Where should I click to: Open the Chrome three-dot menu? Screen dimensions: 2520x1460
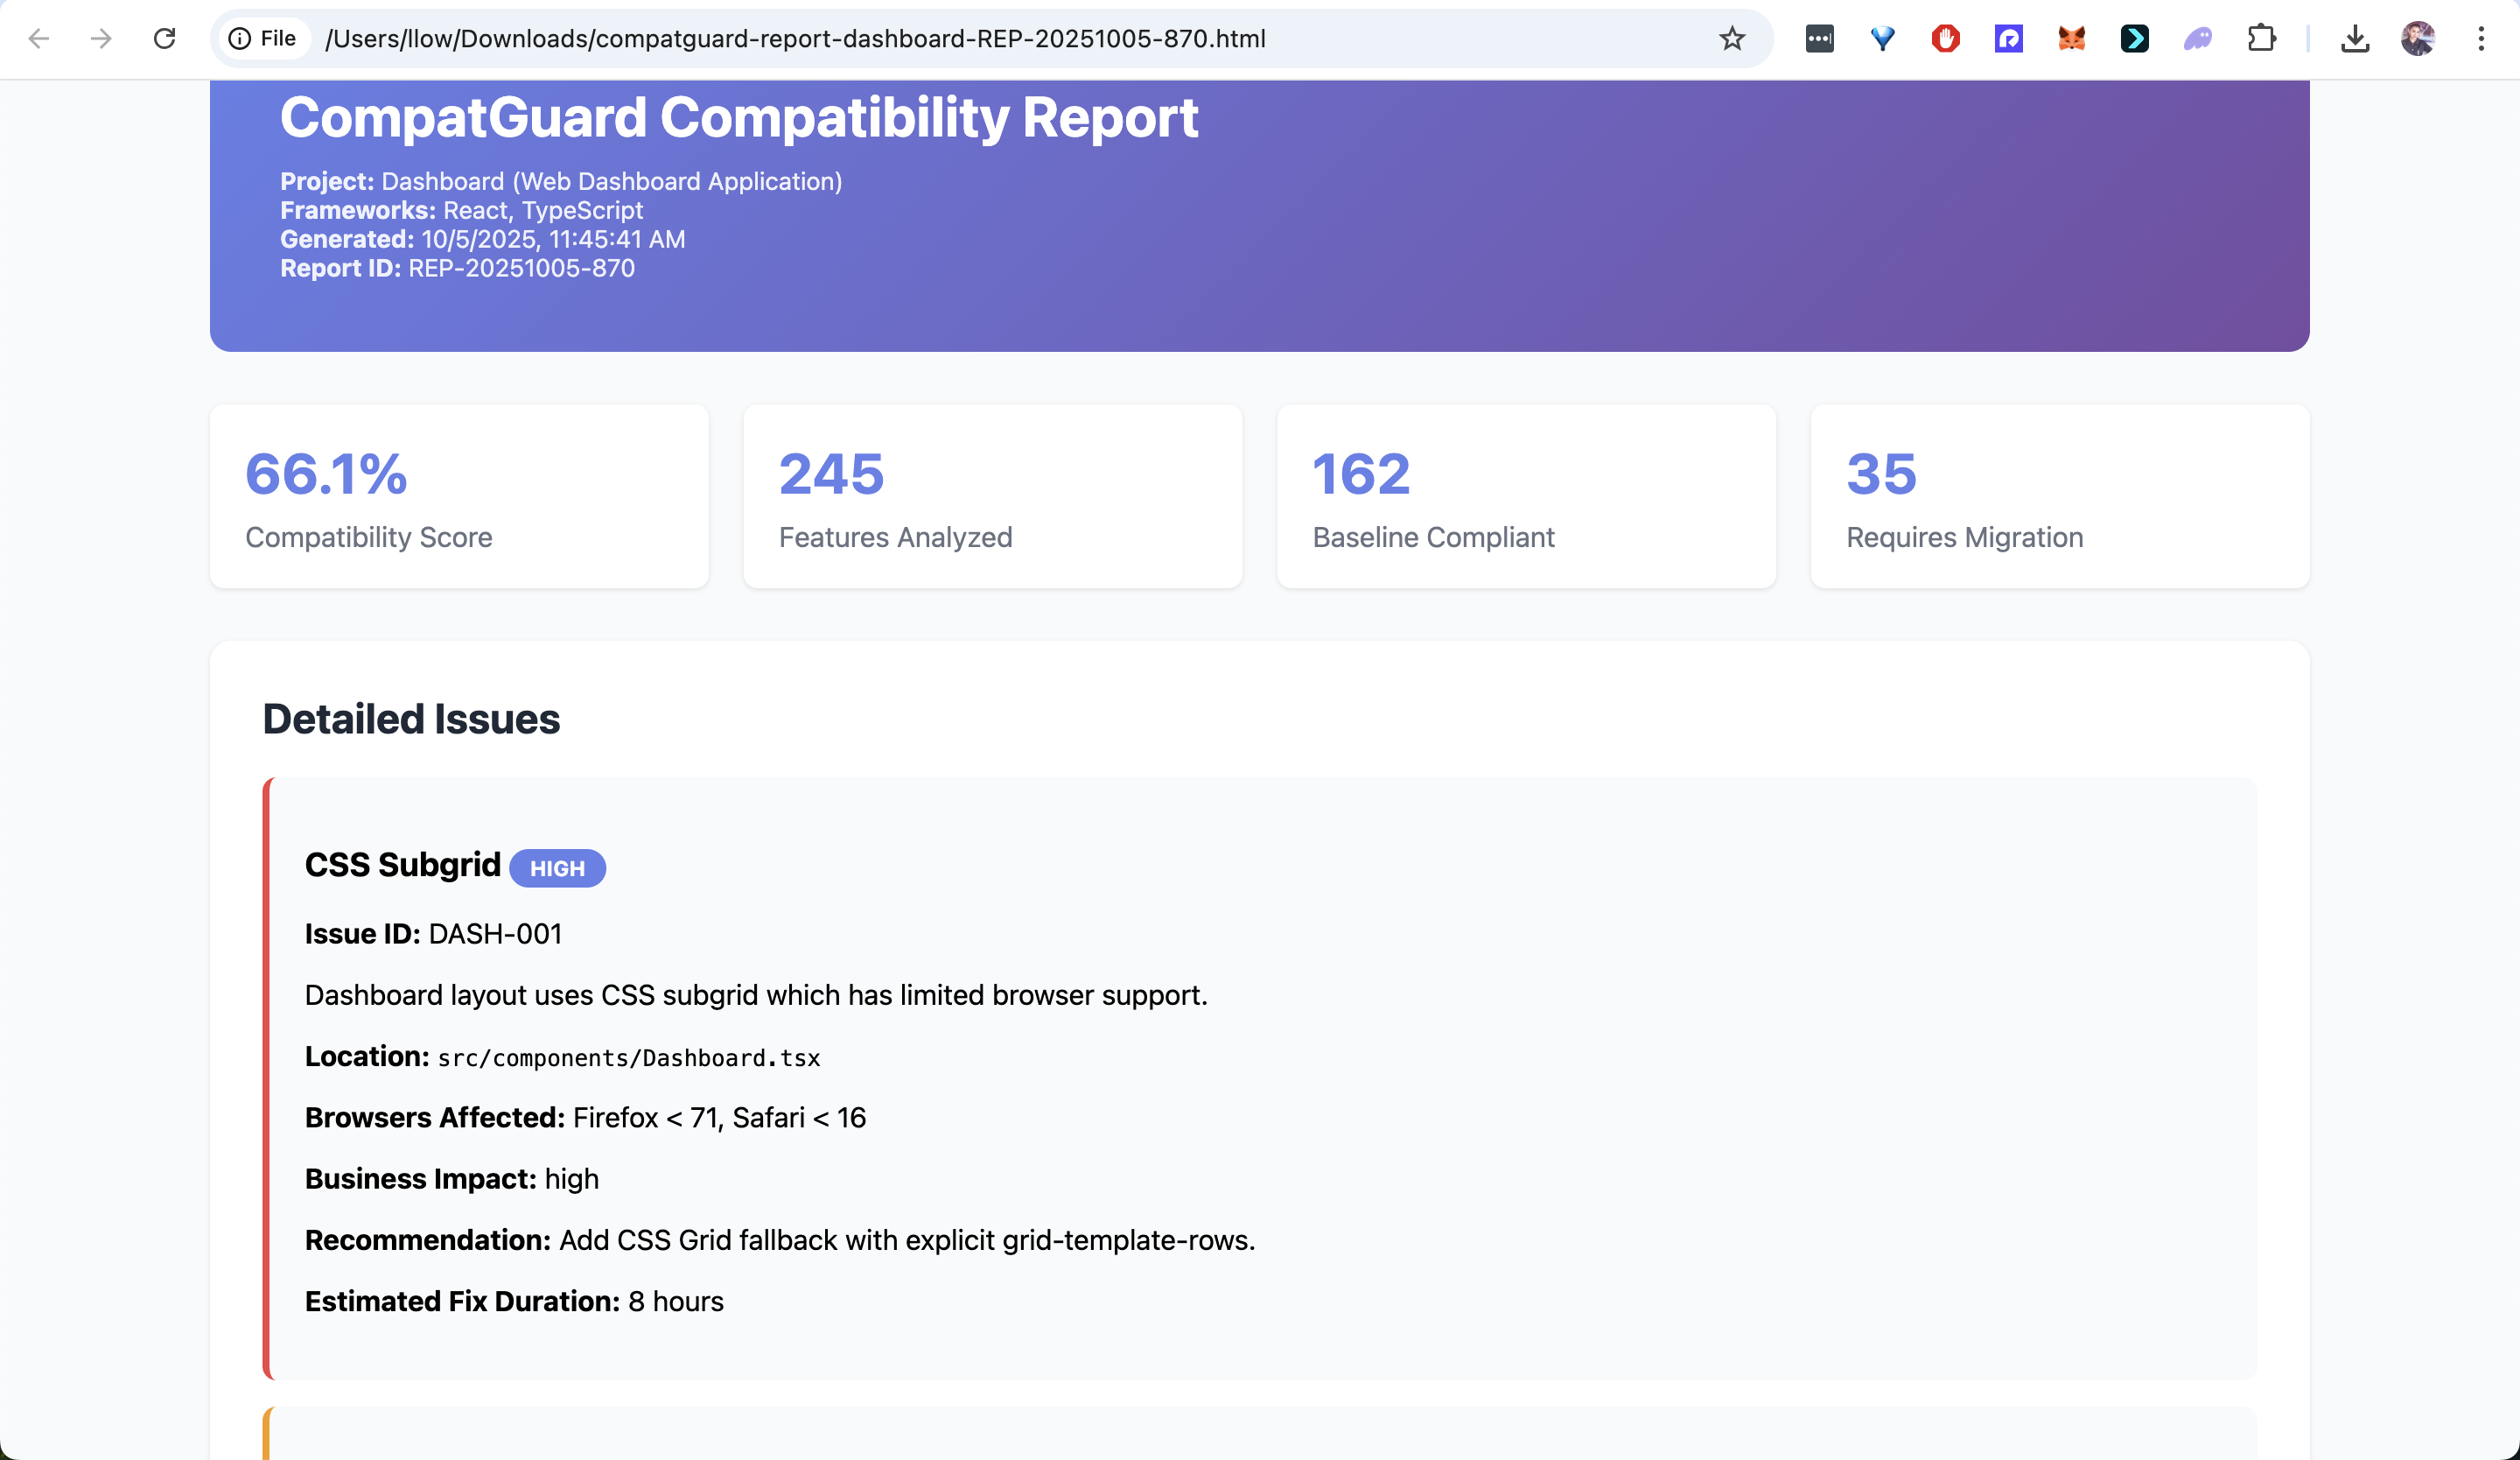pos(2481,39)
